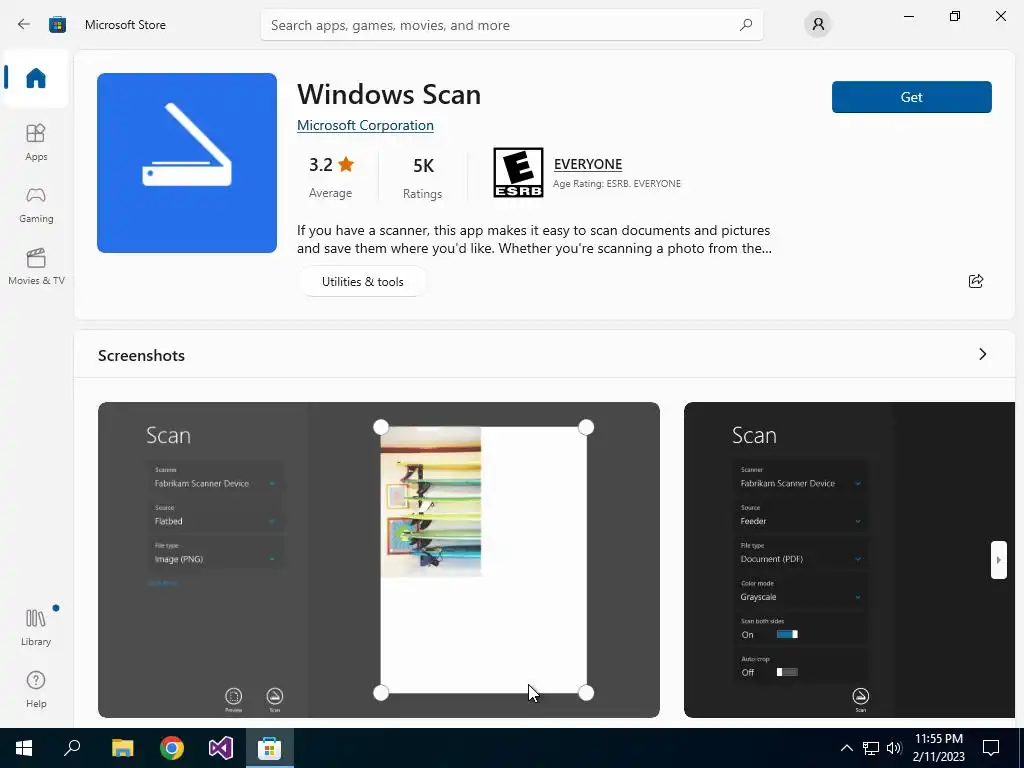Click the Windows Scan app logo

click(x=187, y=163)
